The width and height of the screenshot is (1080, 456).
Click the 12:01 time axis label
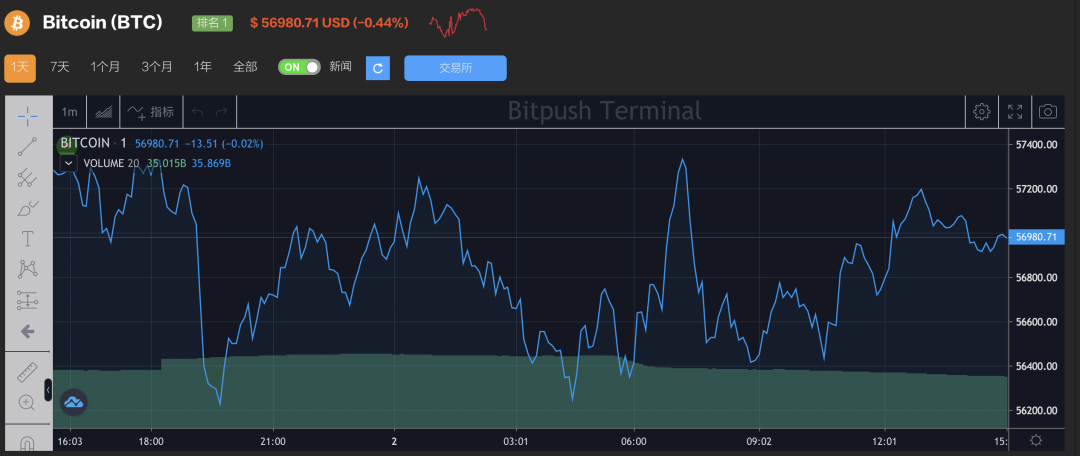click(x=884, y=441)
